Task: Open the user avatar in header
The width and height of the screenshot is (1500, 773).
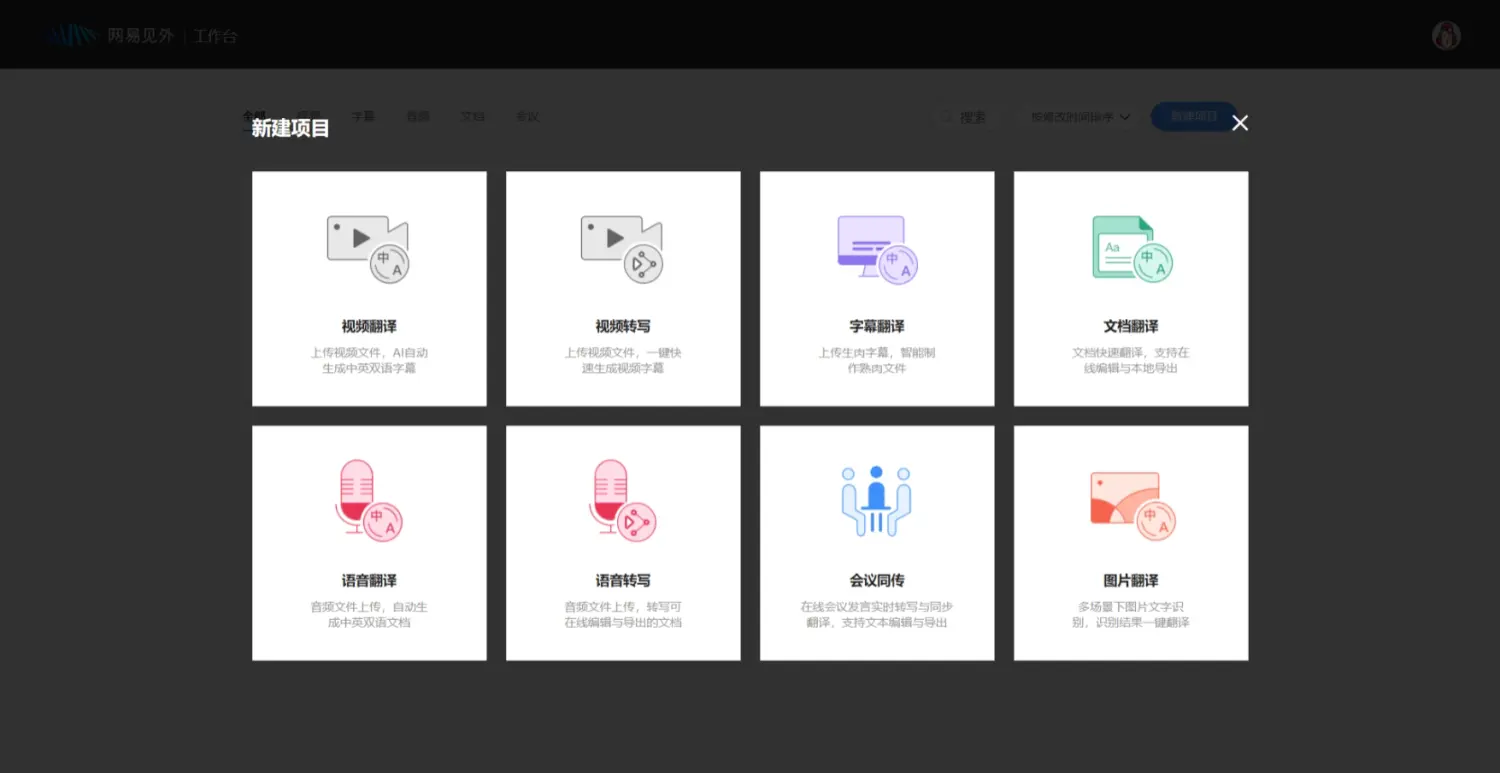Action: (1446, 36)
